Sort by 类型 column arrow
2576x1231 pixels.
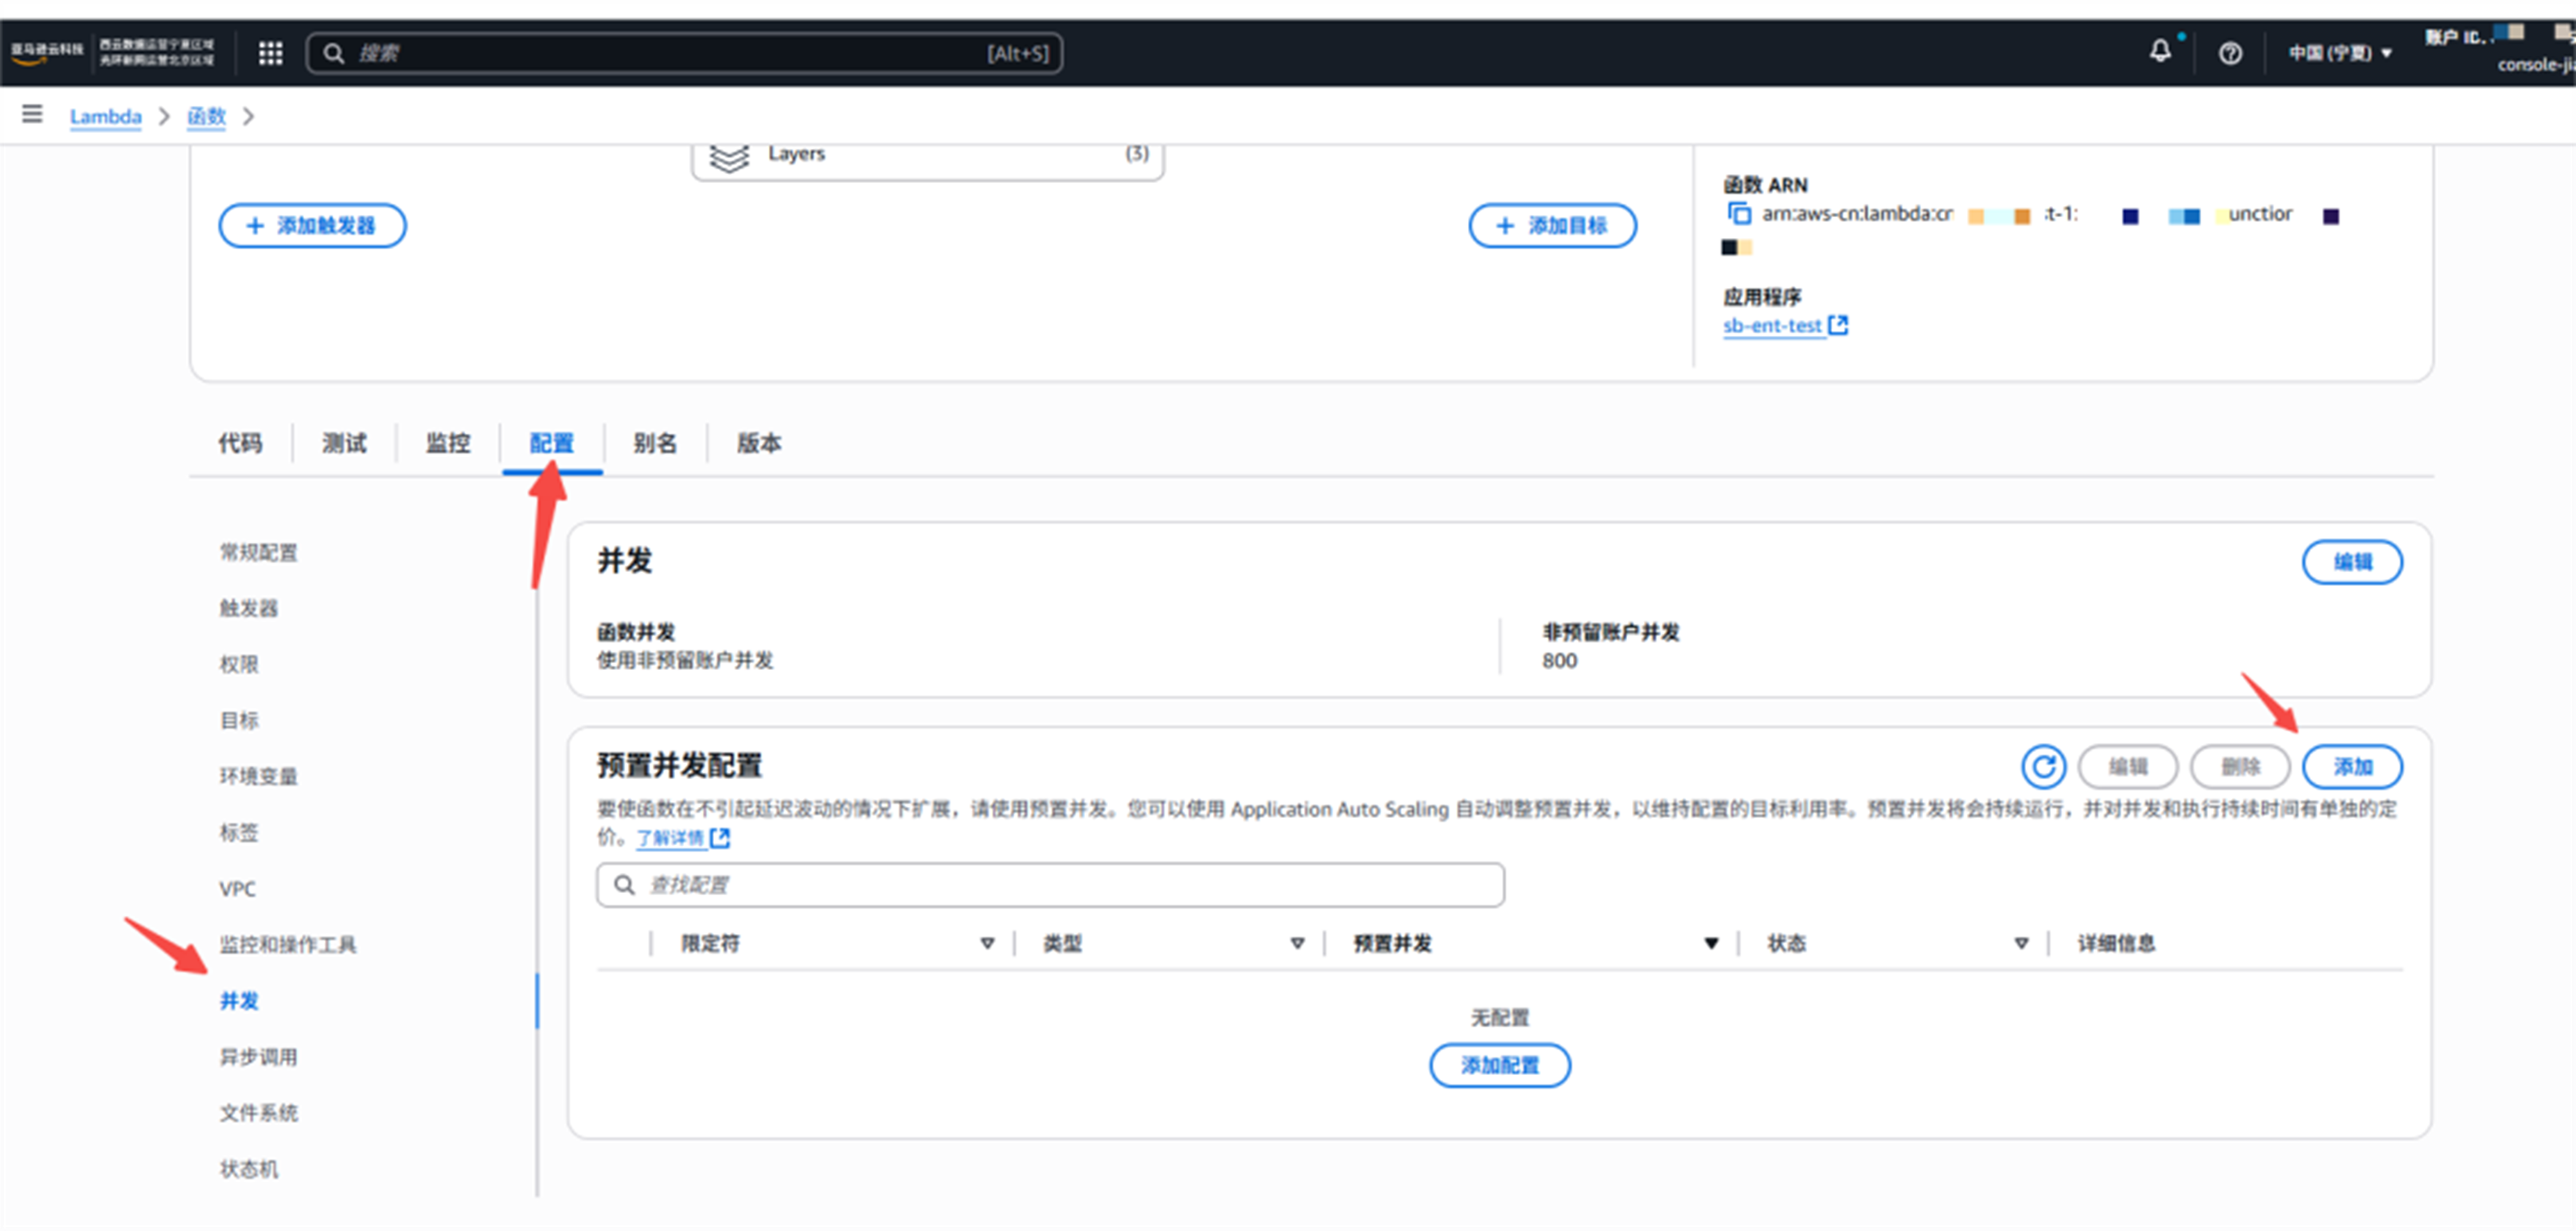[1297, 943]
